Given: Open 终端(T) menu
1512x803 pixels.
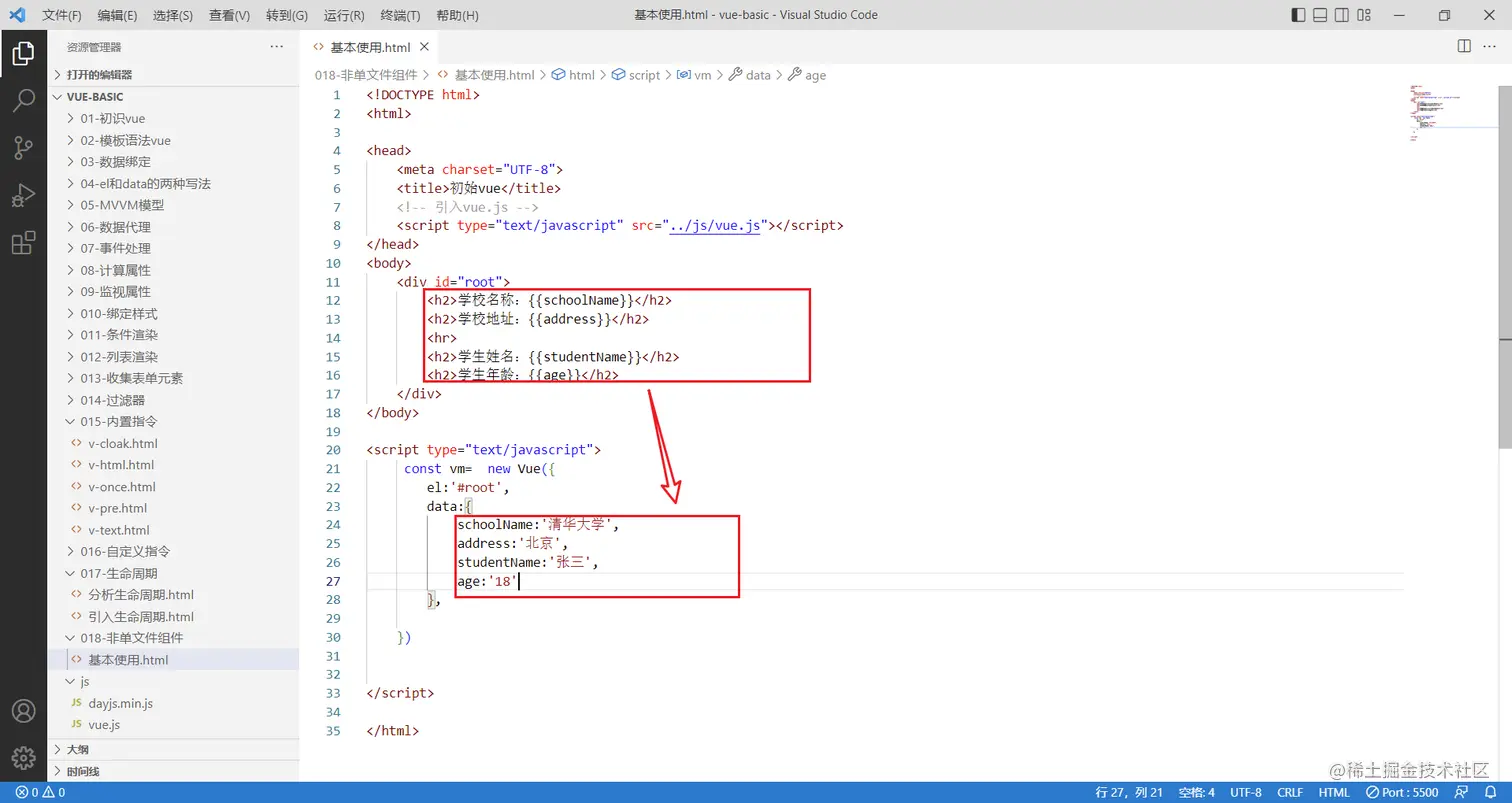Looking at the screenshot, I should [401, 16].
